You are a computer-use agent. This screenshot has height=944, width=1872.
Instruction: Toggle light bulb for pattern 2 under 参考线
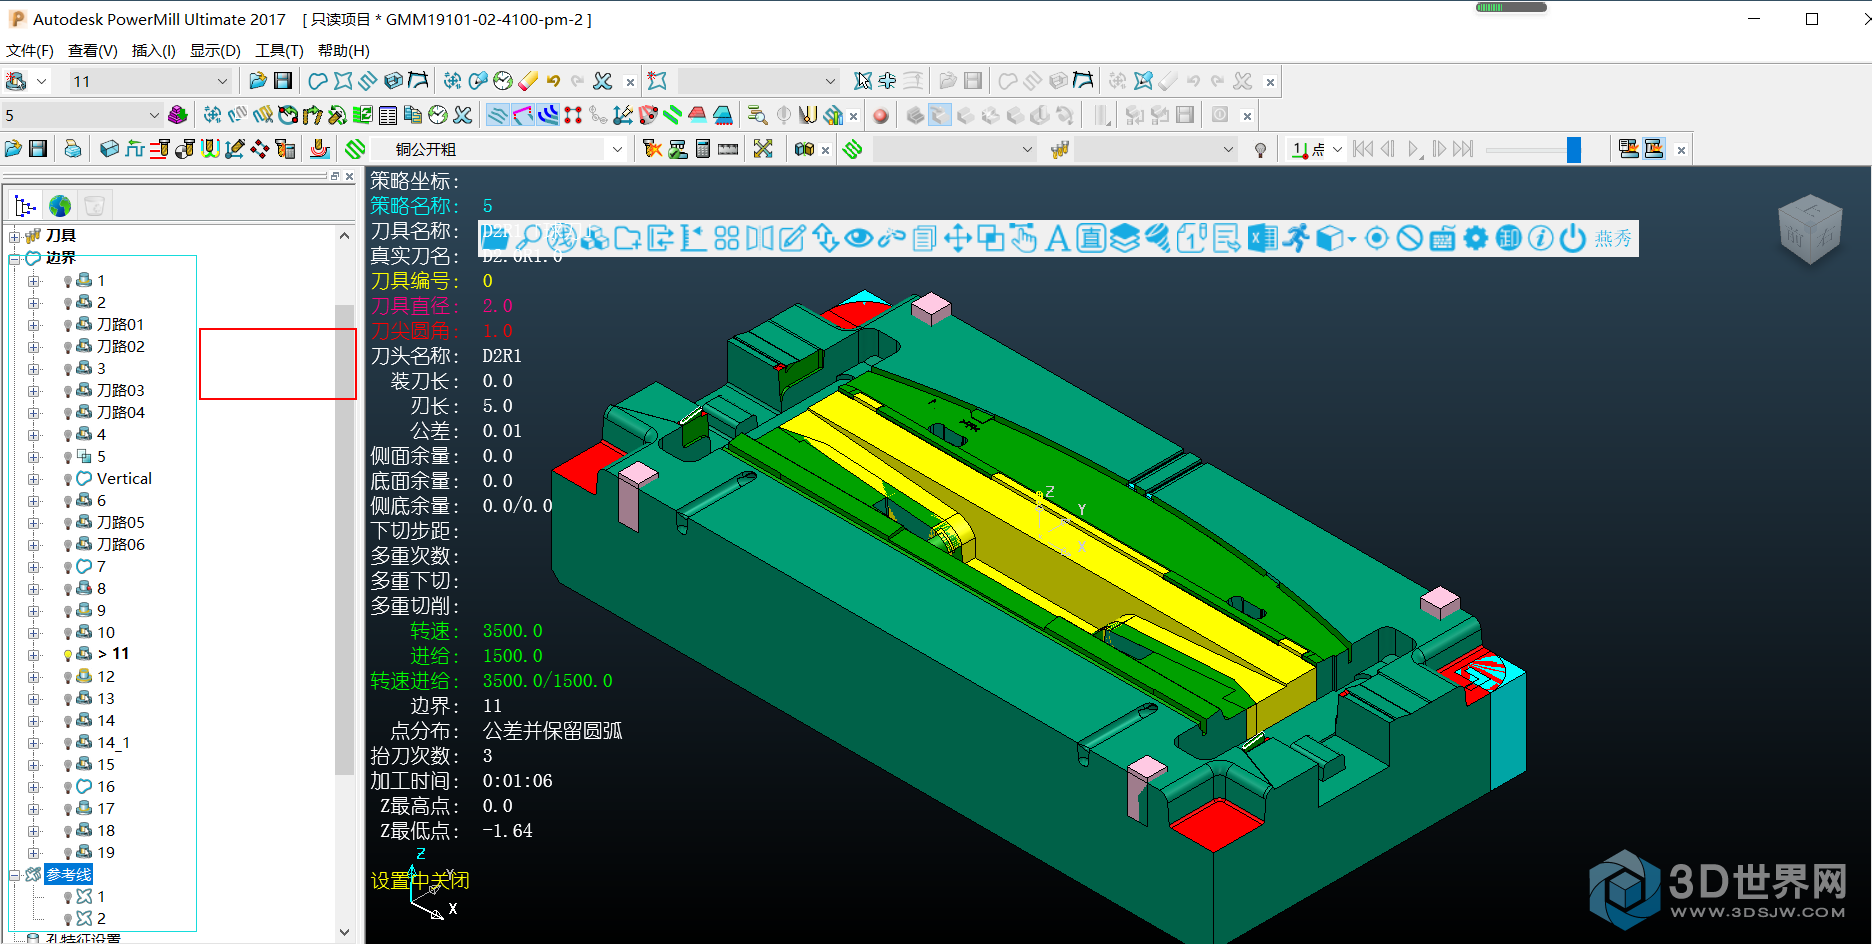pos(68,919)
